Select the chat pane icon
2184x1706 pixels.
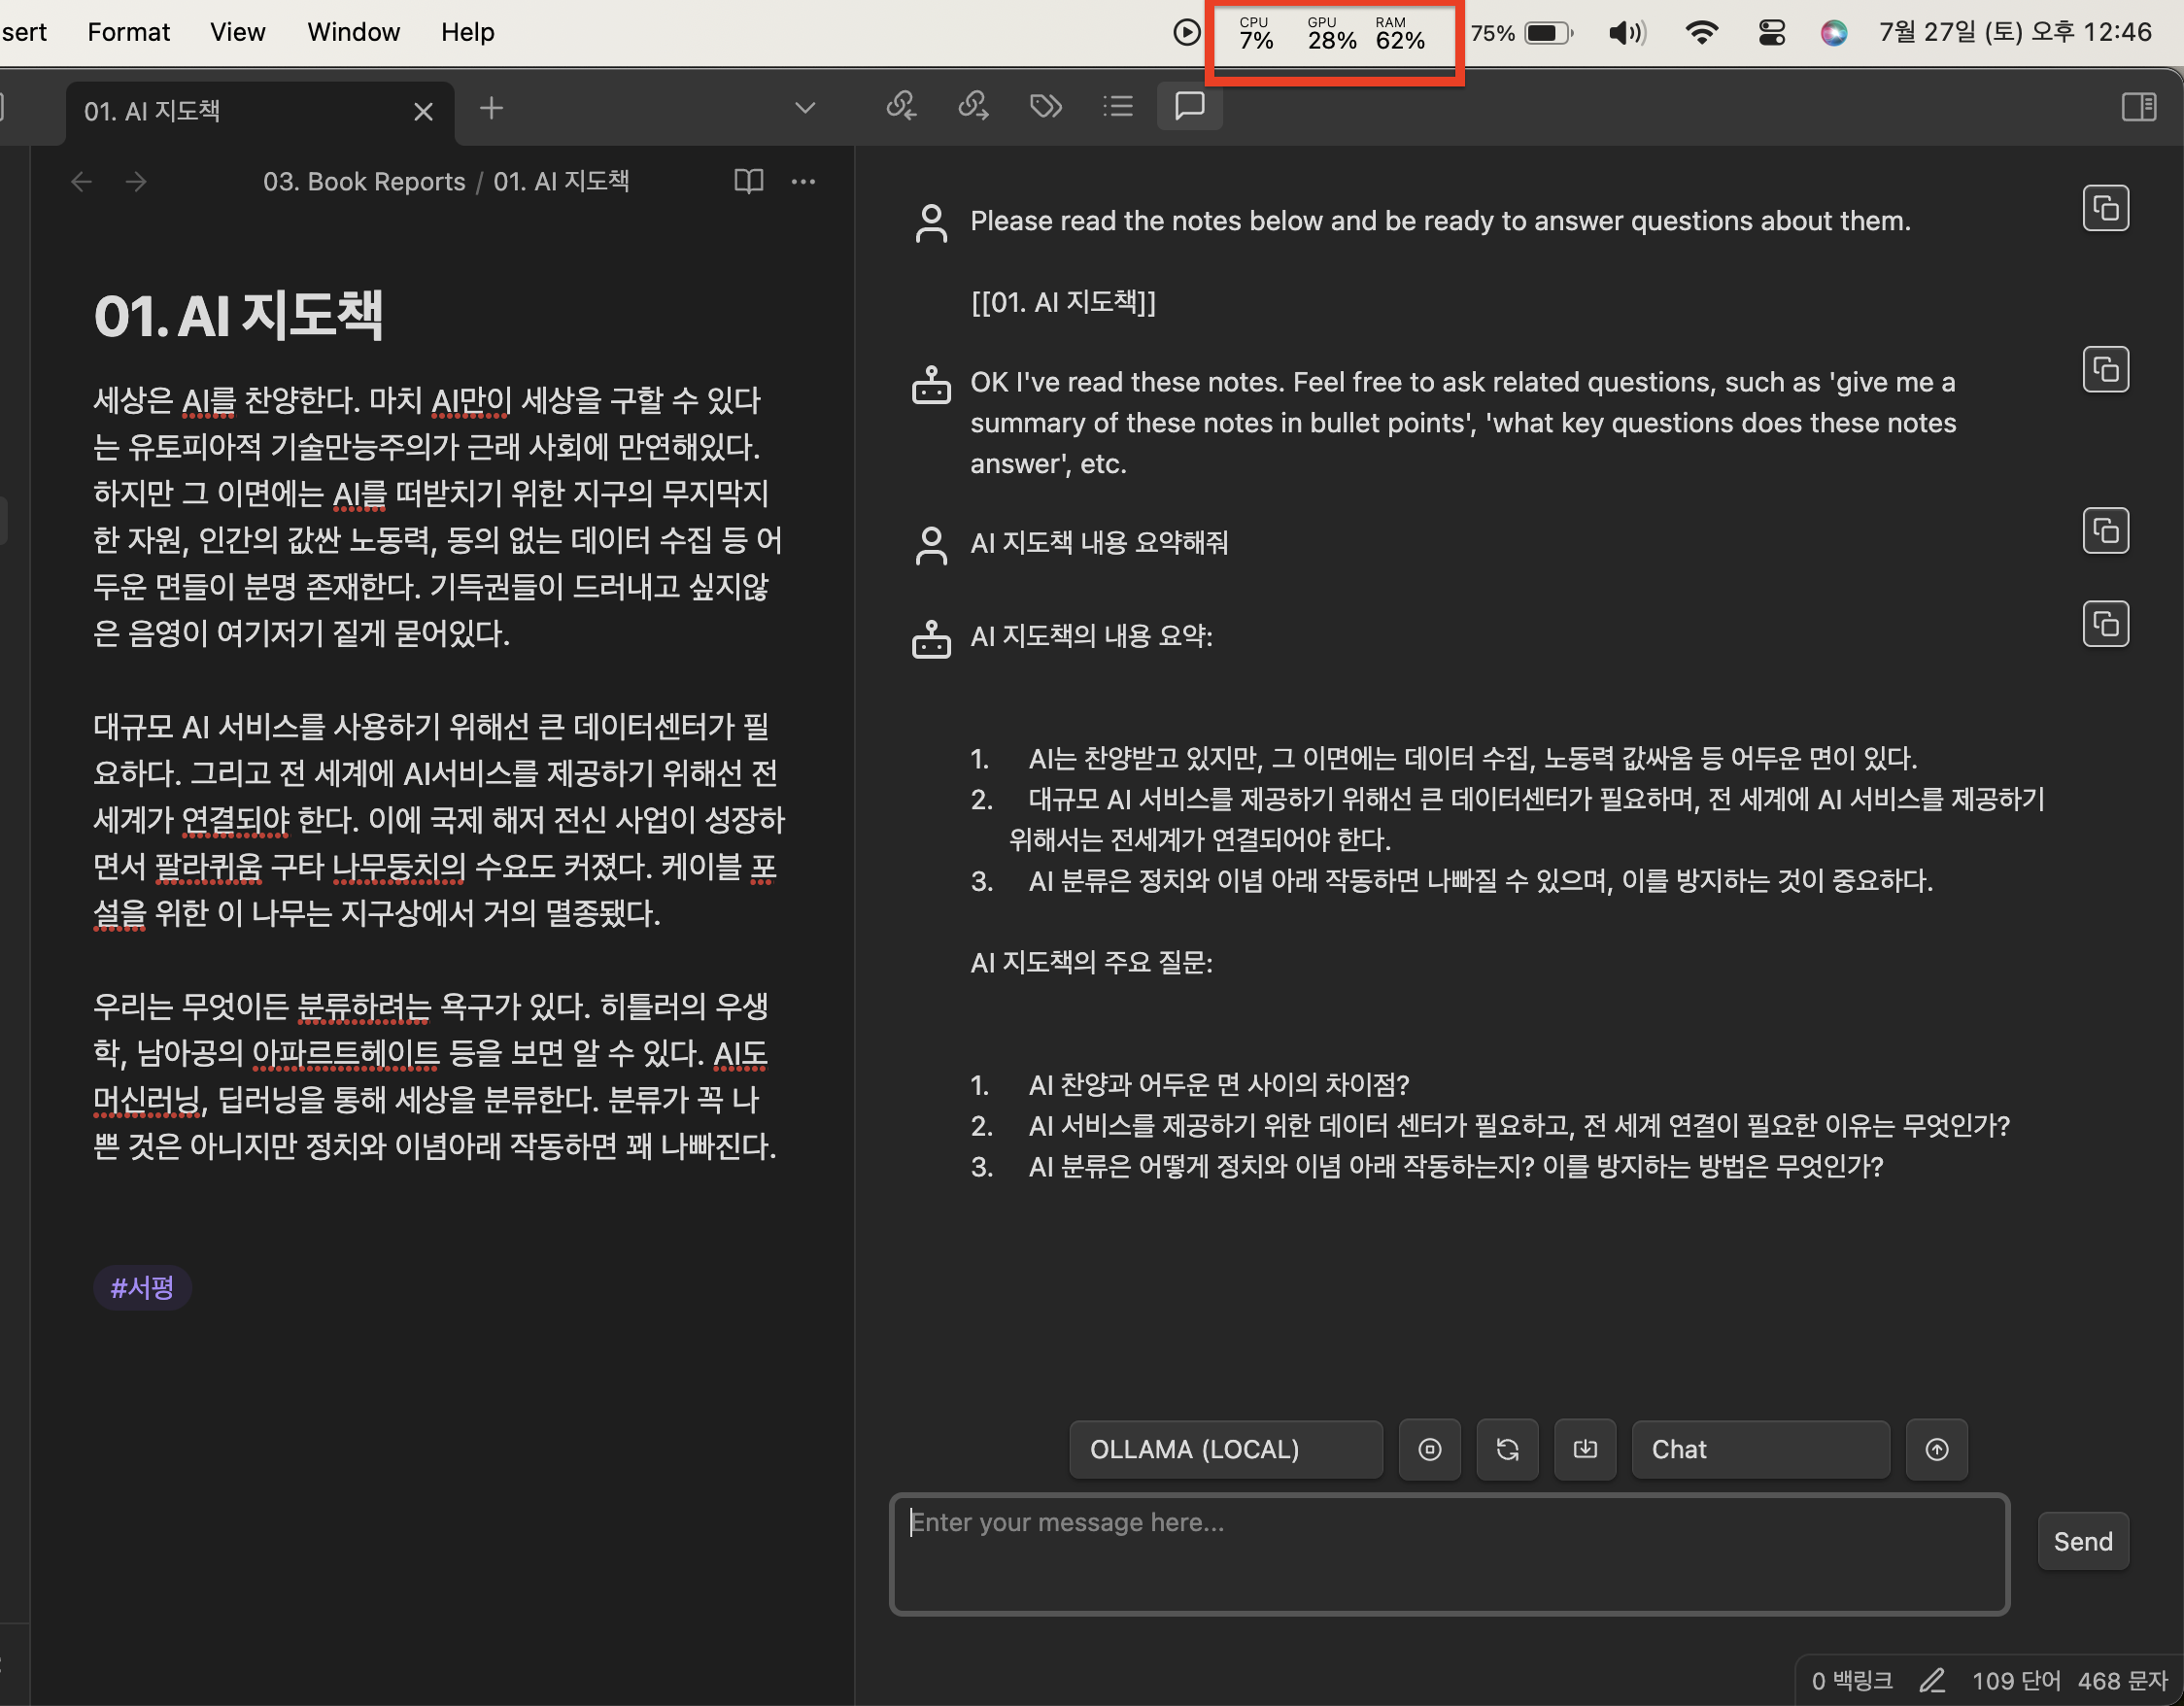coord(1189,106)
